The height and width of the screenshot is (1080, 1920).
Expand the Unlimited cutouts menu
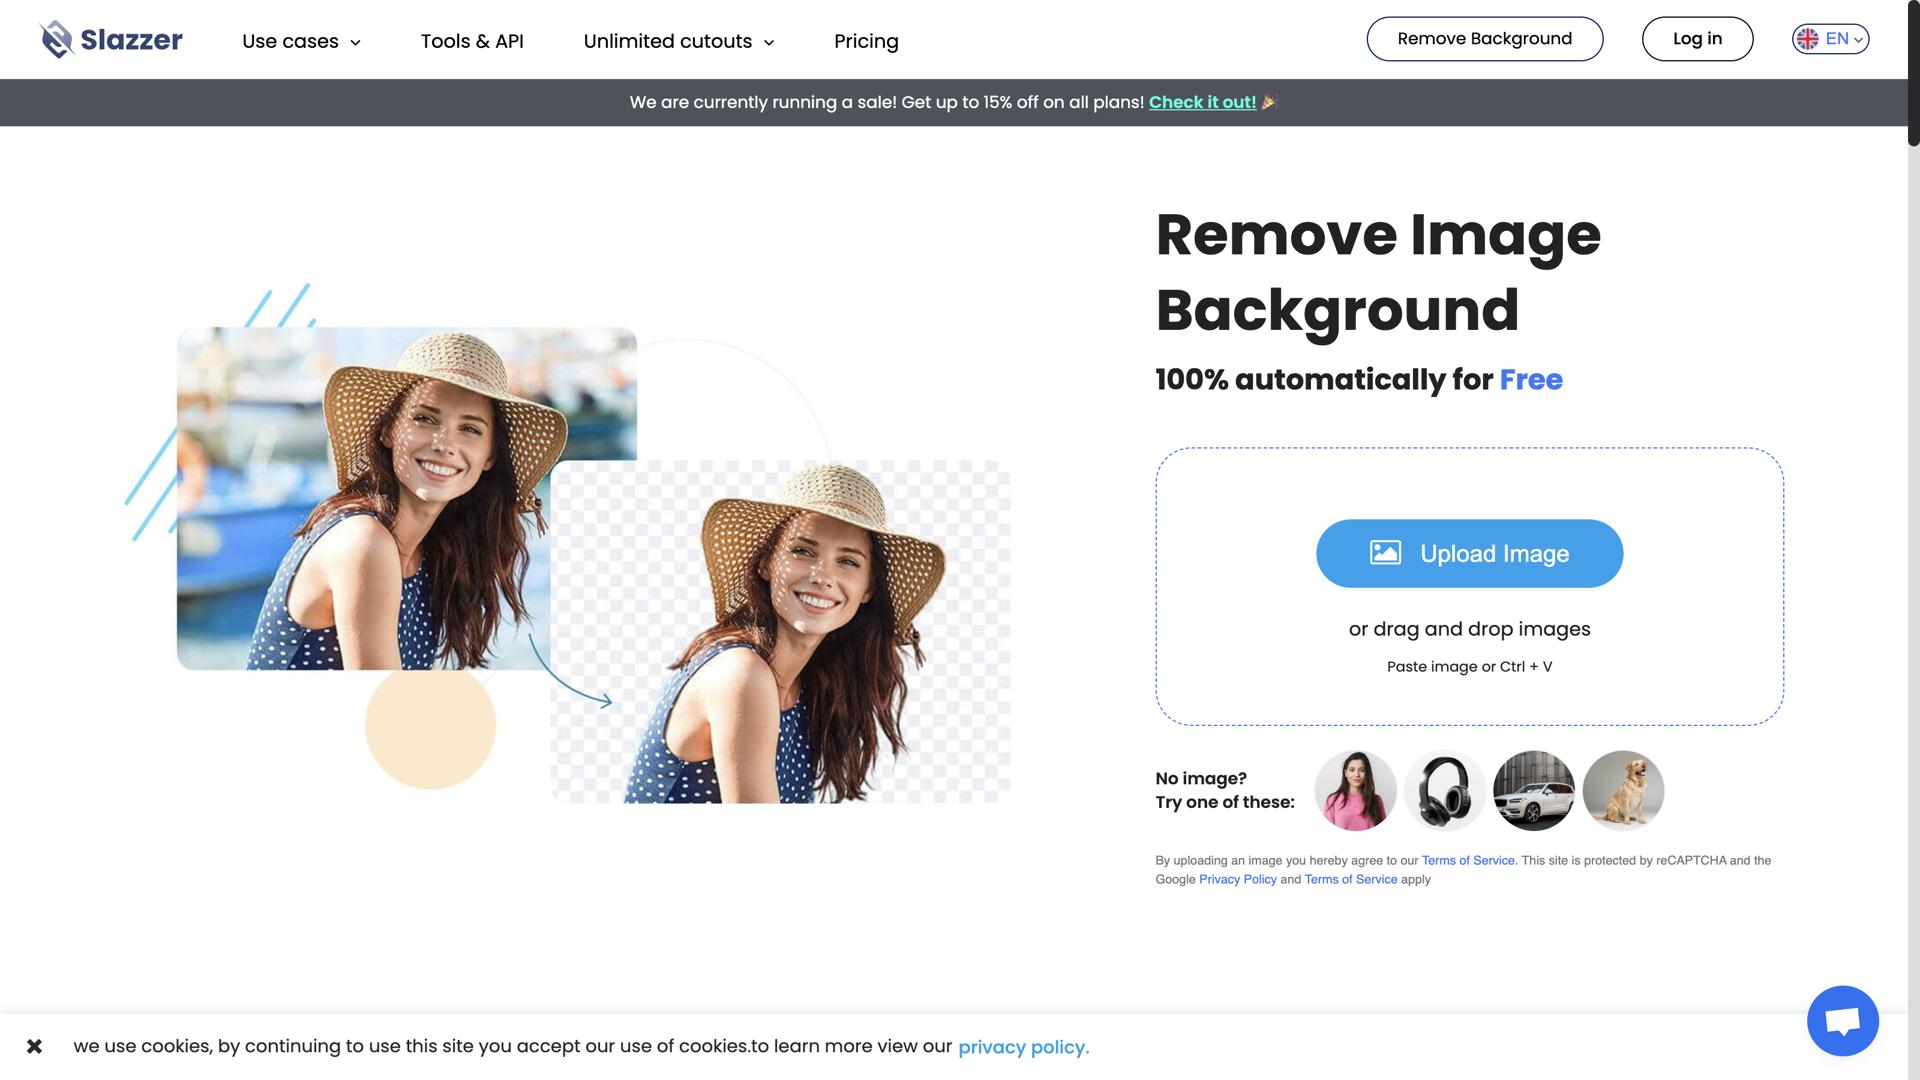[x=678, y=41]
